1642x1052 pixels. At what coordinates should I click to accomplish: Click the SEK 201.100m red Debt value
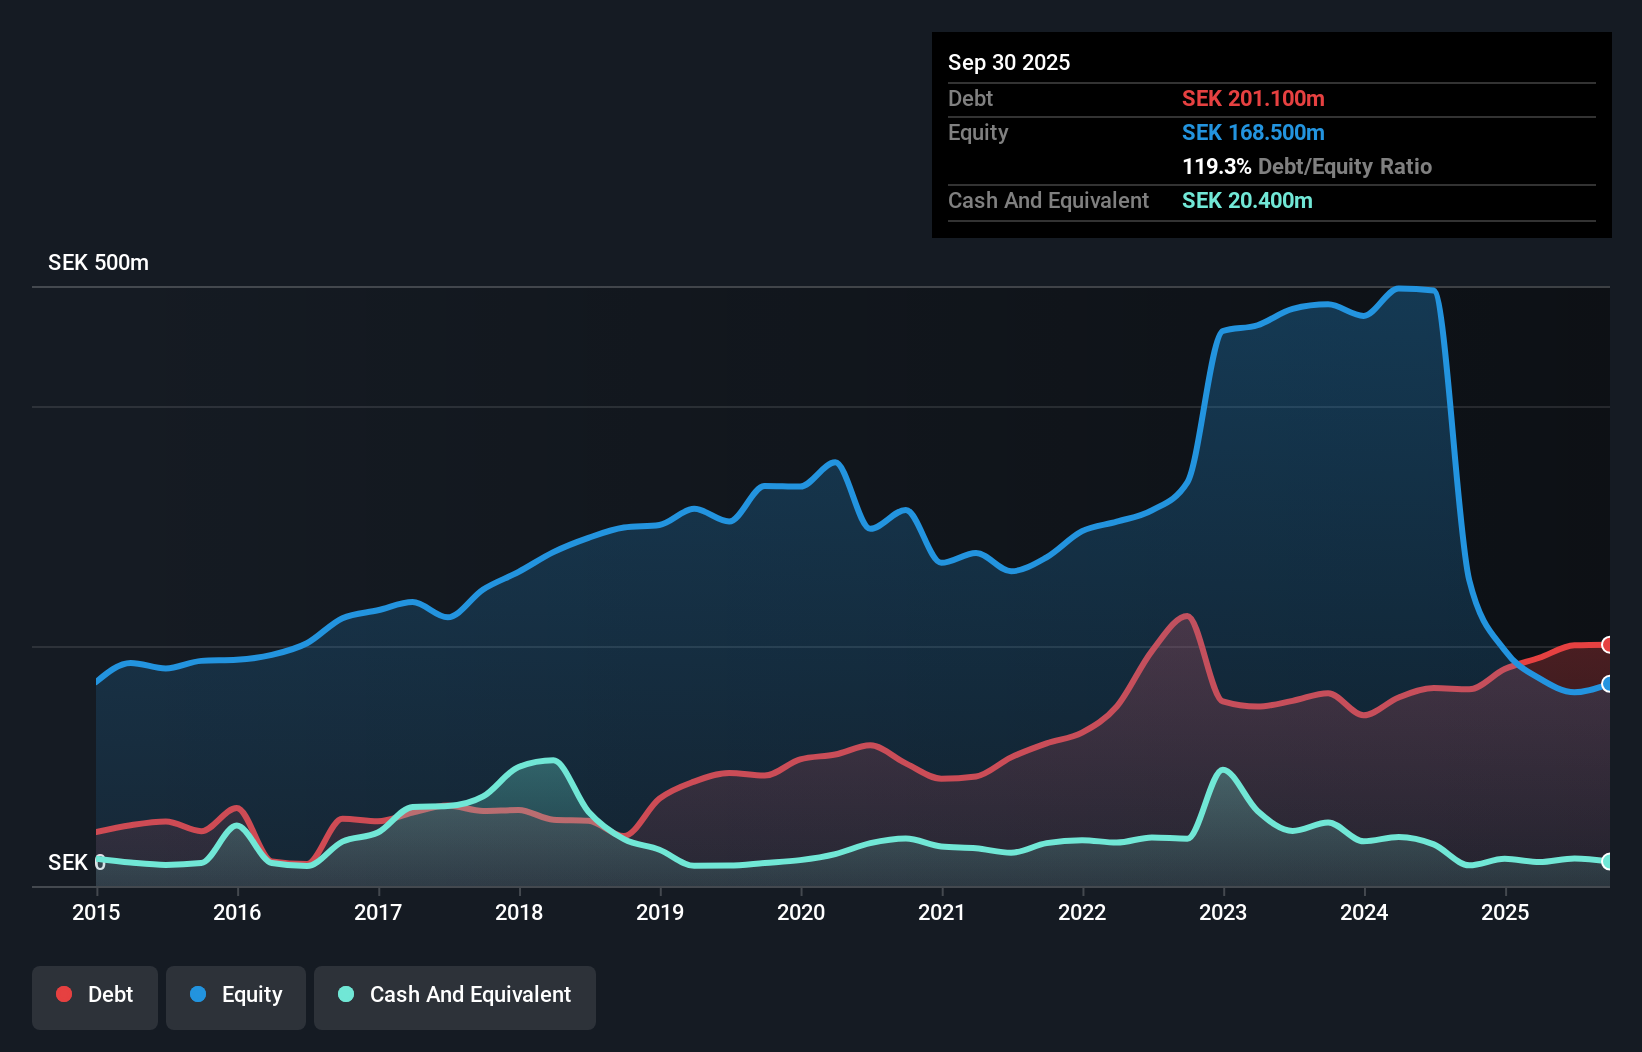click(x=1253, y=98)
